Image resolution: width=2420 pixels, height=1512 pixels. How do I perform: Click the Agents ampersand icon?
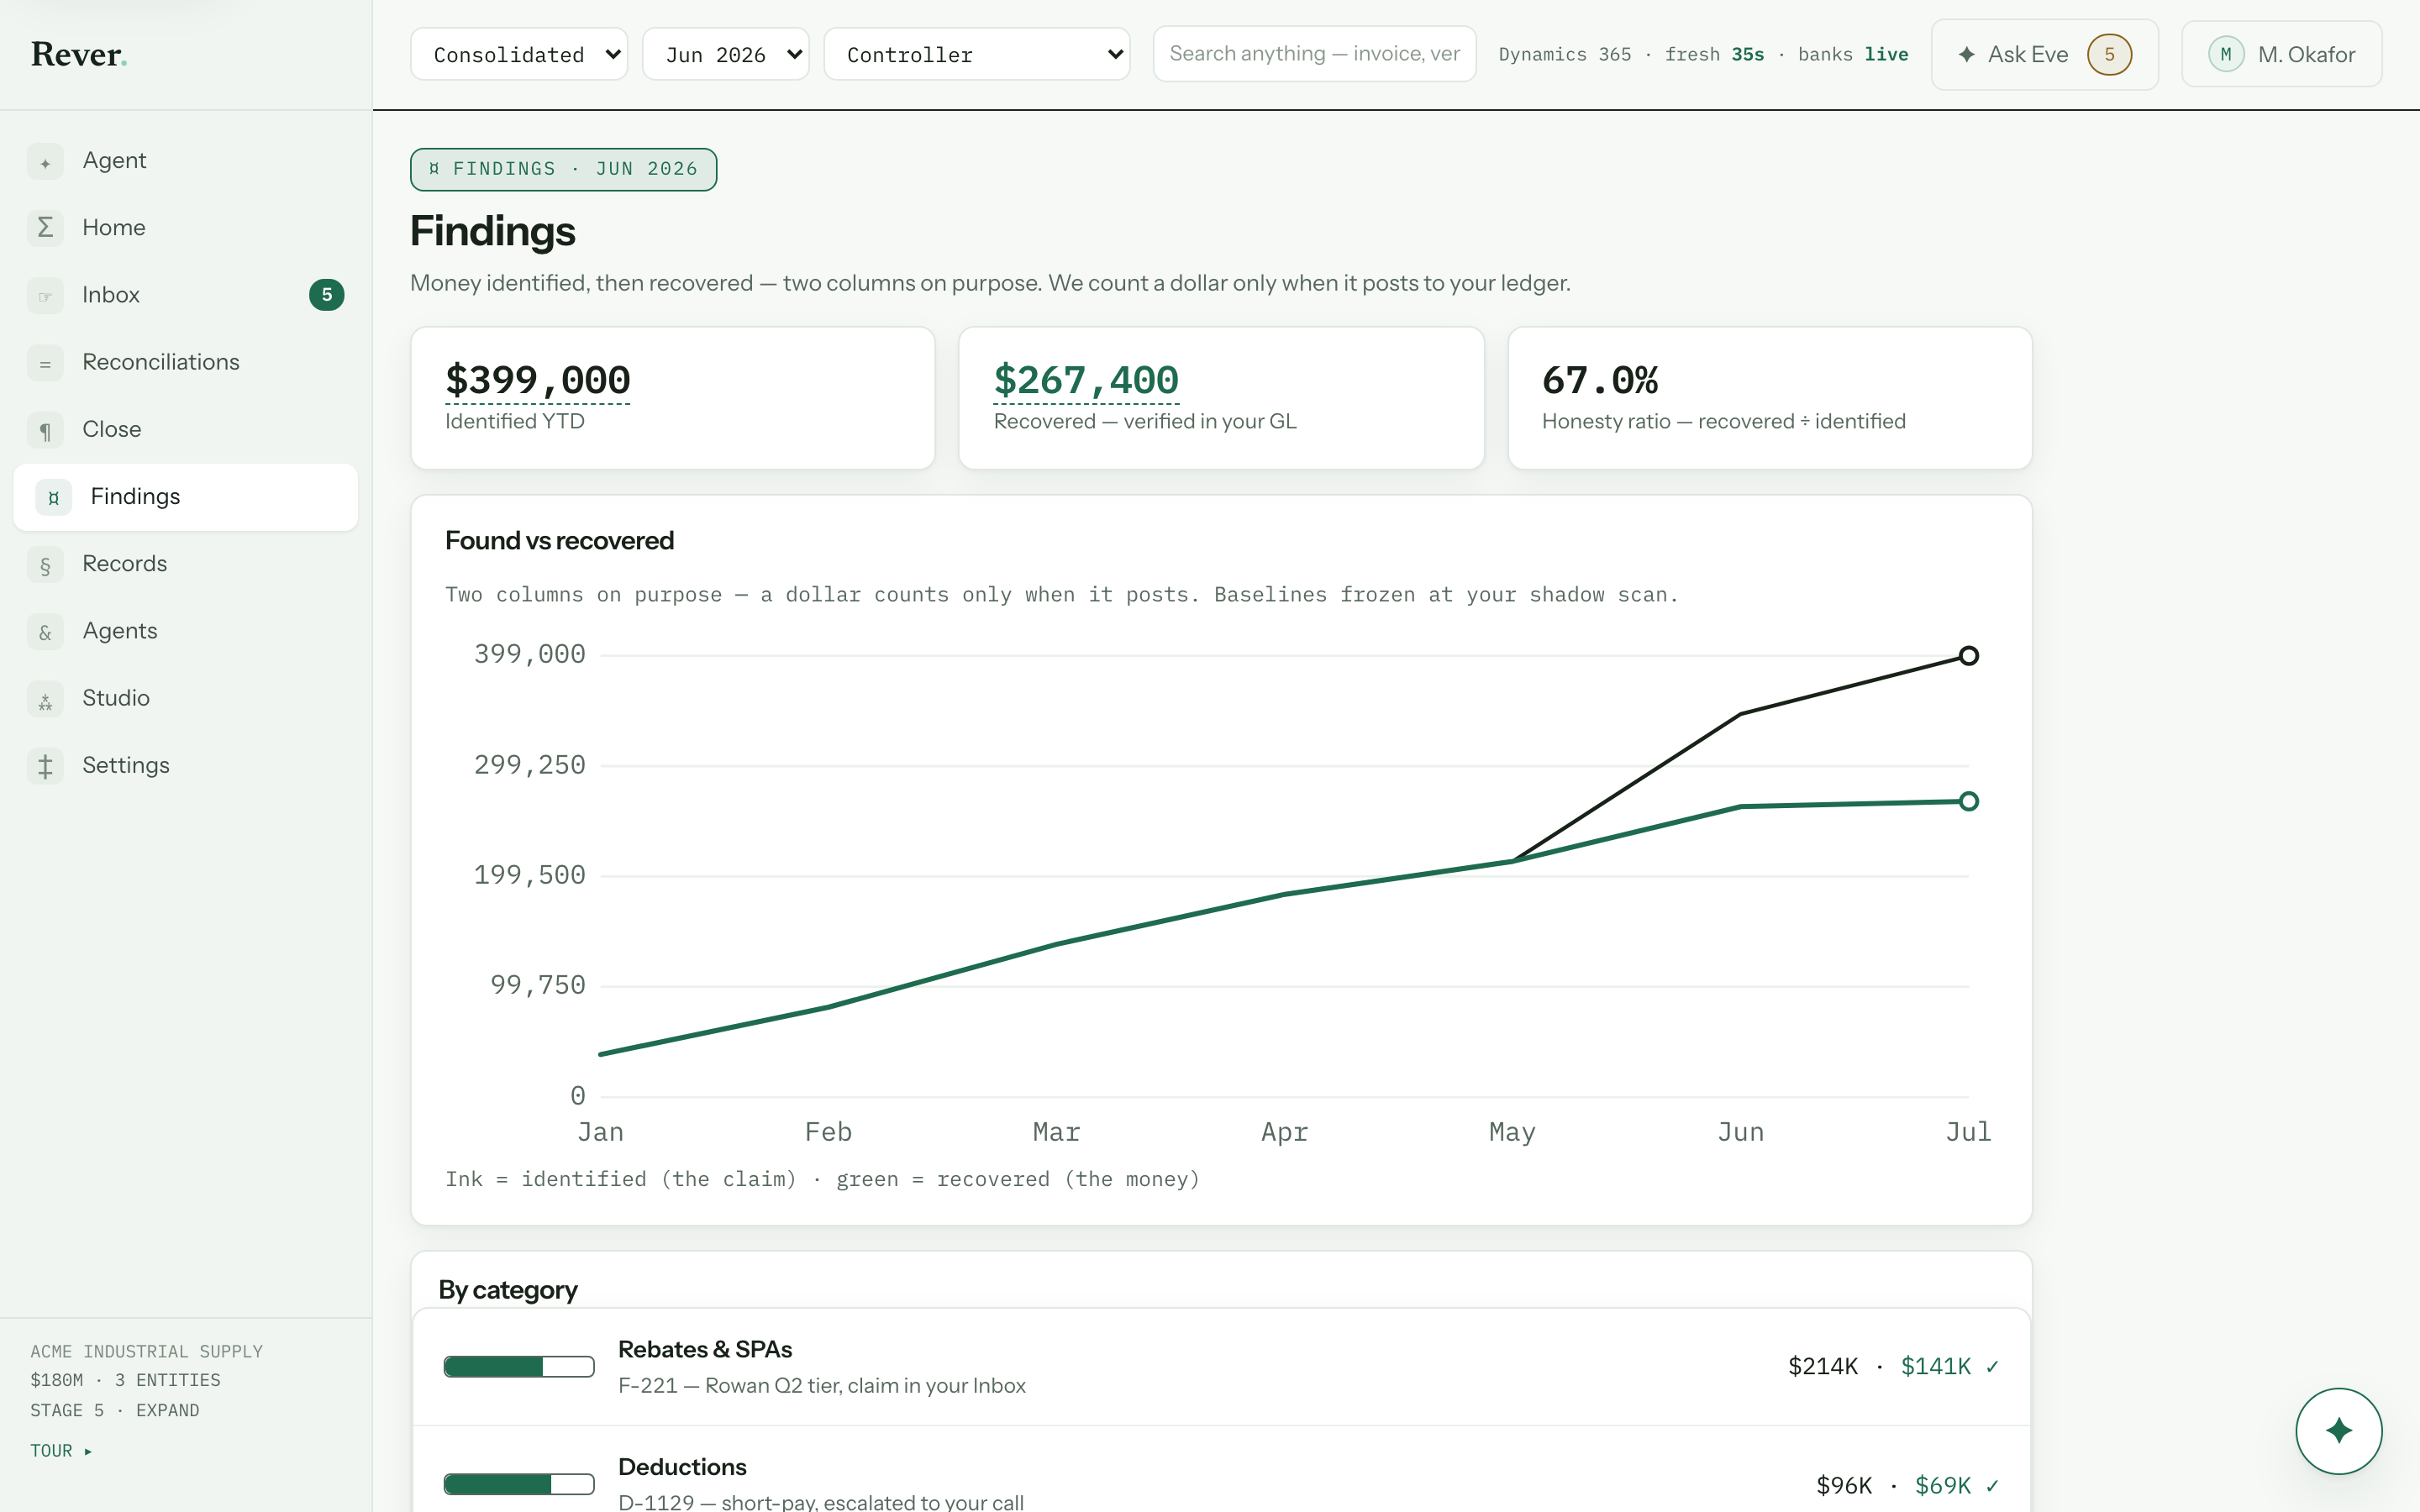coord(45,632)
